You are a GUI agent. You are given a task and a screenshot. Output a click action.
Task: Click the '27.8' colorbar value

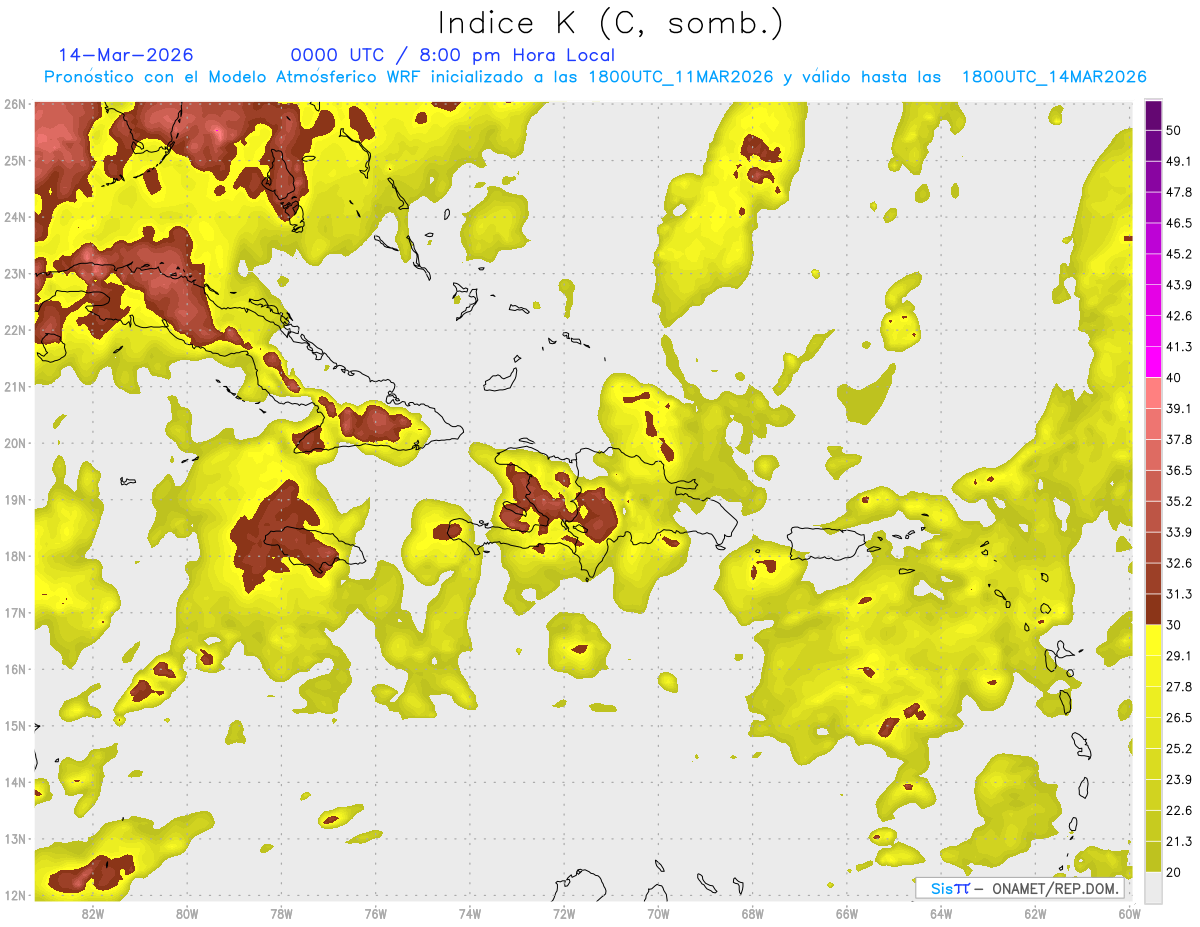1179,686
